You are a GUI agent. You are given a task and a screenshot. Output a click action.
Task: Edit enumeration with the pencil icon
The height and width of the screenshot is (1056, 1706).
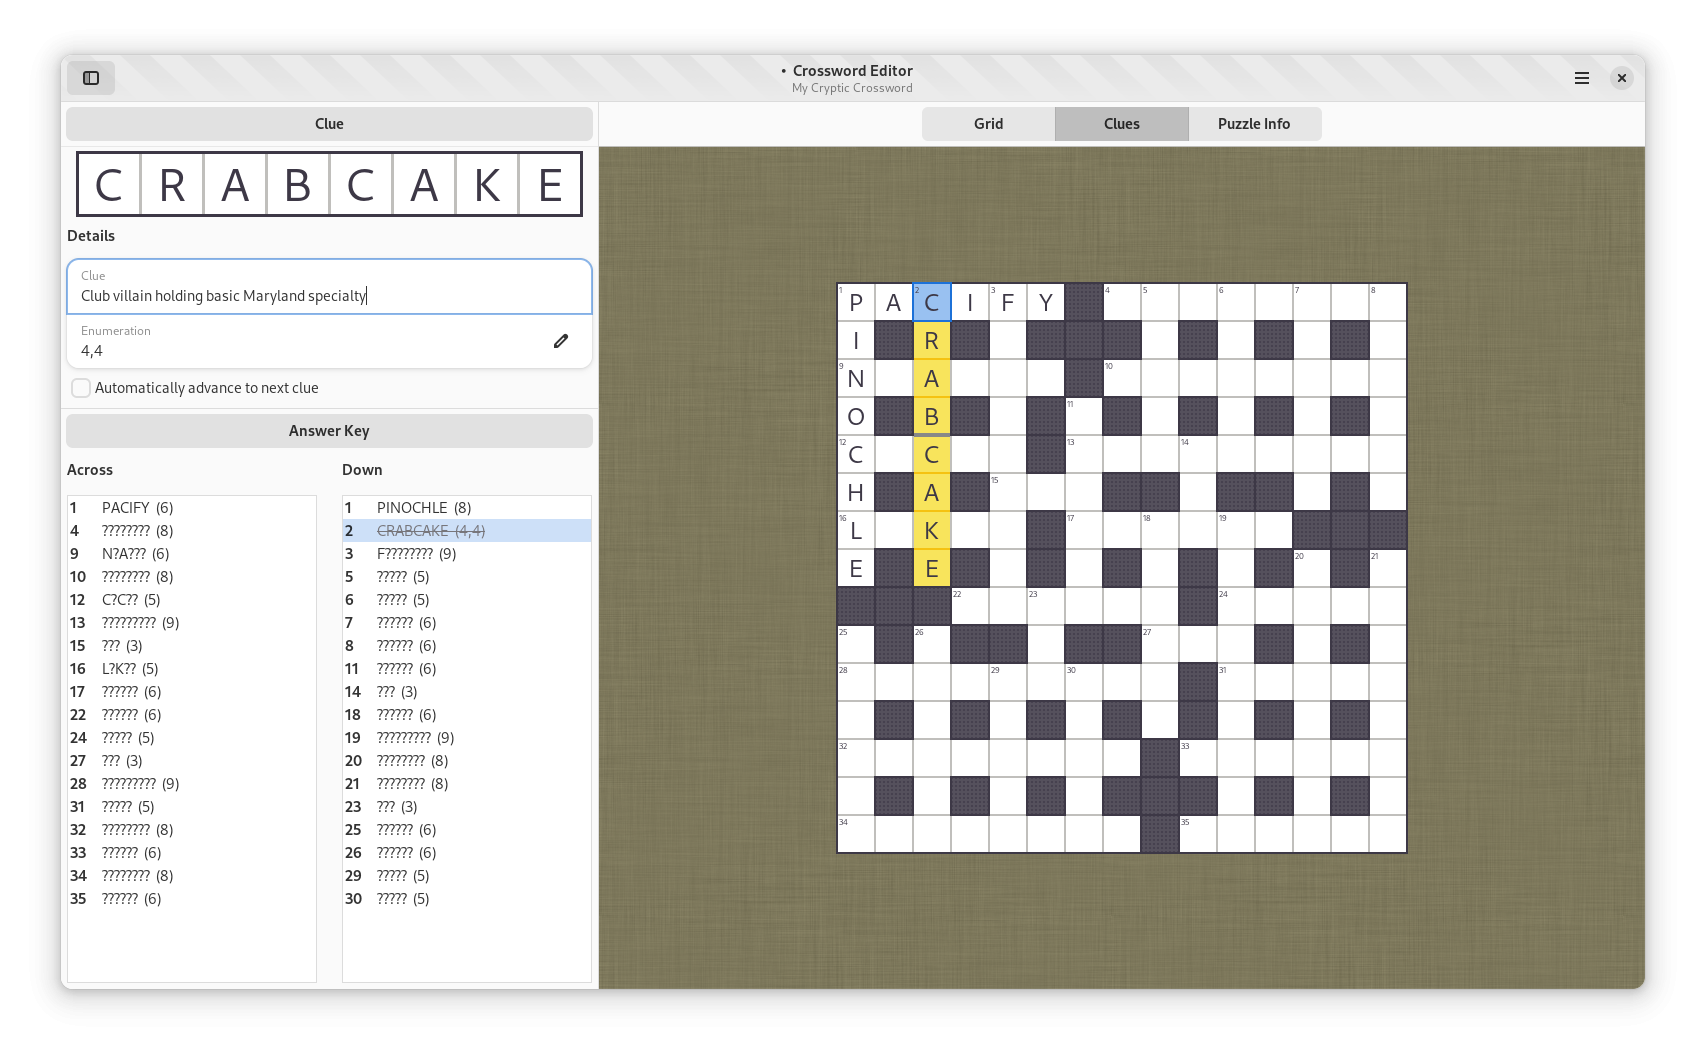(561, 341)
